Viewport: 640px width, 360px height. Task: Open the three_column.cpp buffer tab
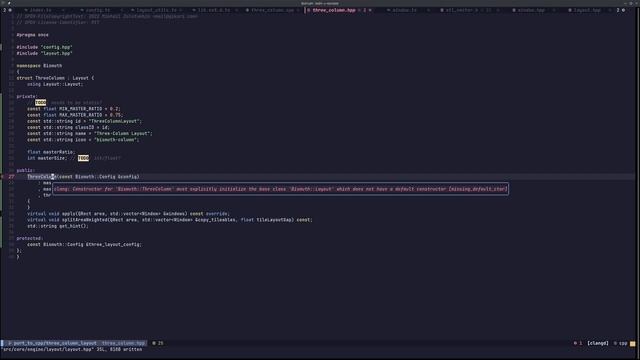273,10
